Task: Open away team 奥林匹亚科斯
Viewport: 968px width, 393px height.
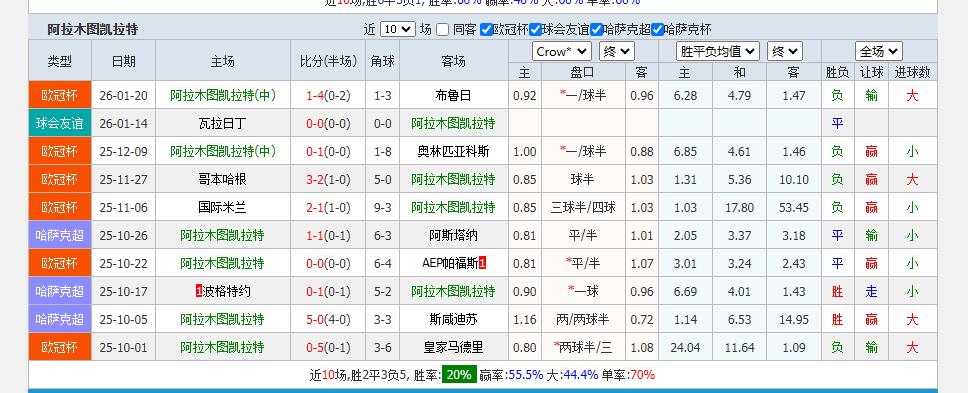Action: tap(453, 151)
